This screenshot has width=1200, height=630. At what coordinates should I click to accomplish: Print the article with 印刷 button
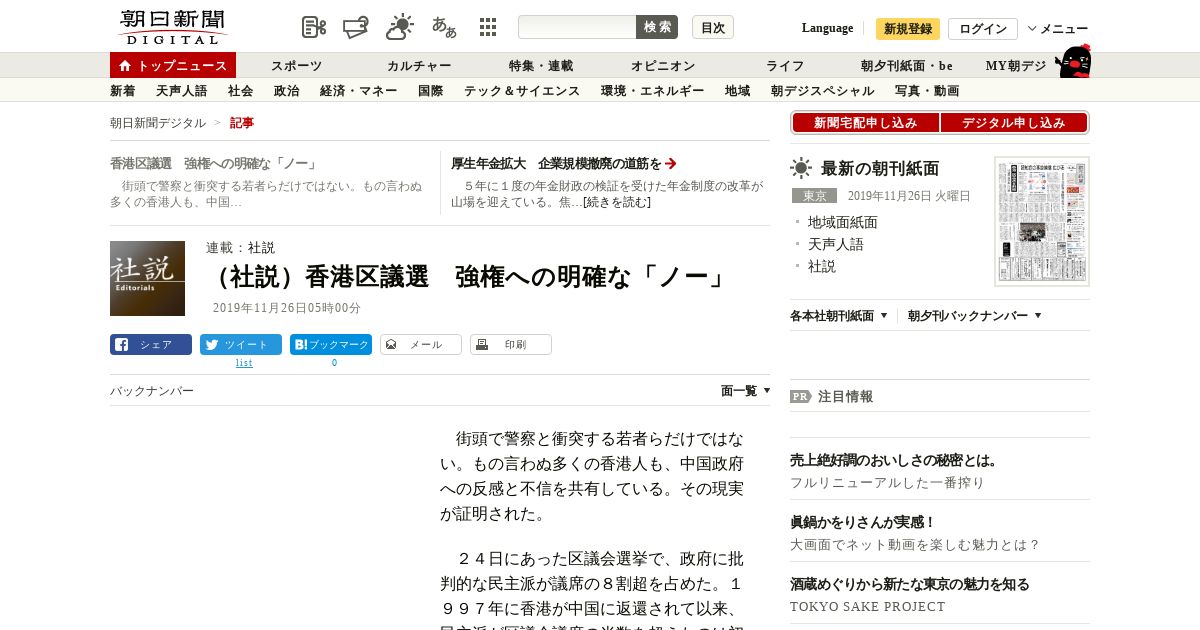coord(511,345)
